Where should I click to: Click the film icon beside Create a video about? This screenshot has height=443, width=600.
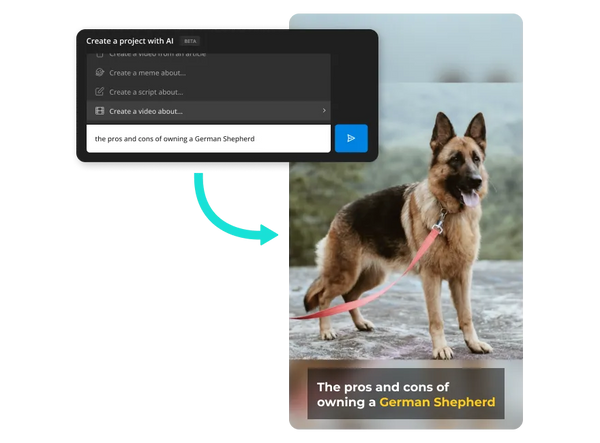coord(99,111)
